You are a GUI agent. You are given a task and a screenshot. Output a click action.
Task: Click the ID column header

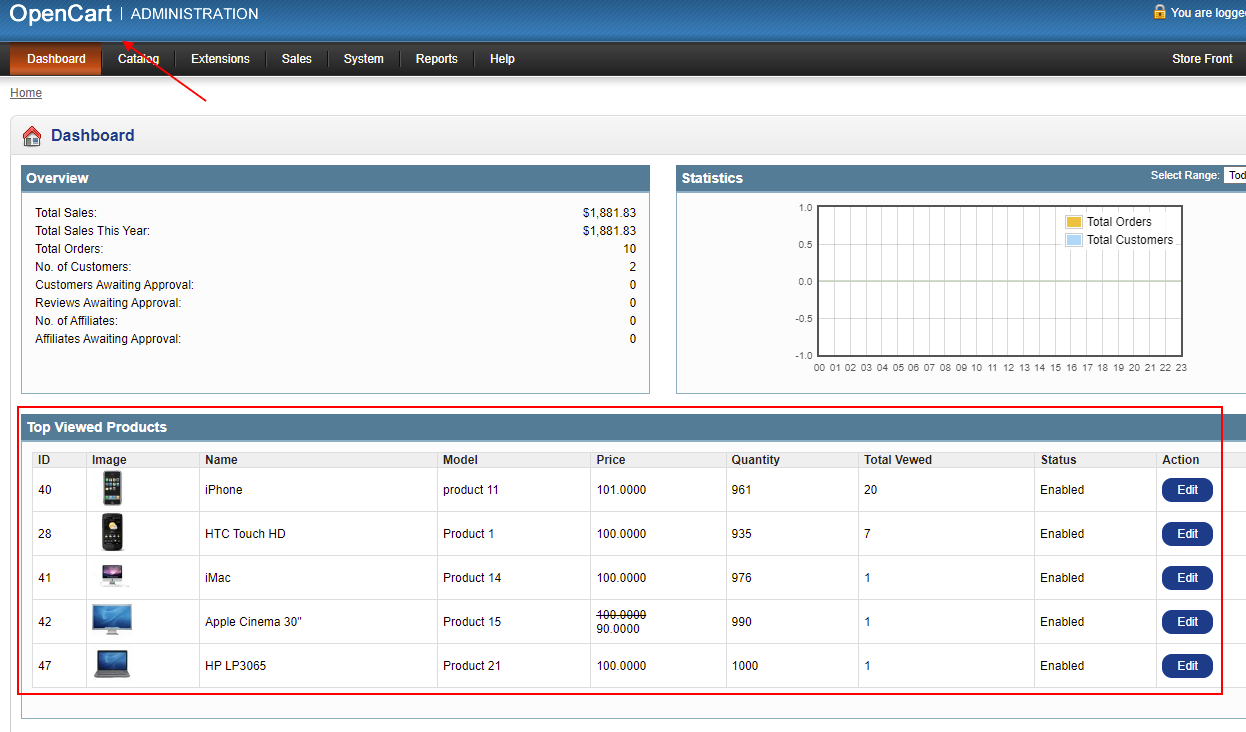point(44,460)
